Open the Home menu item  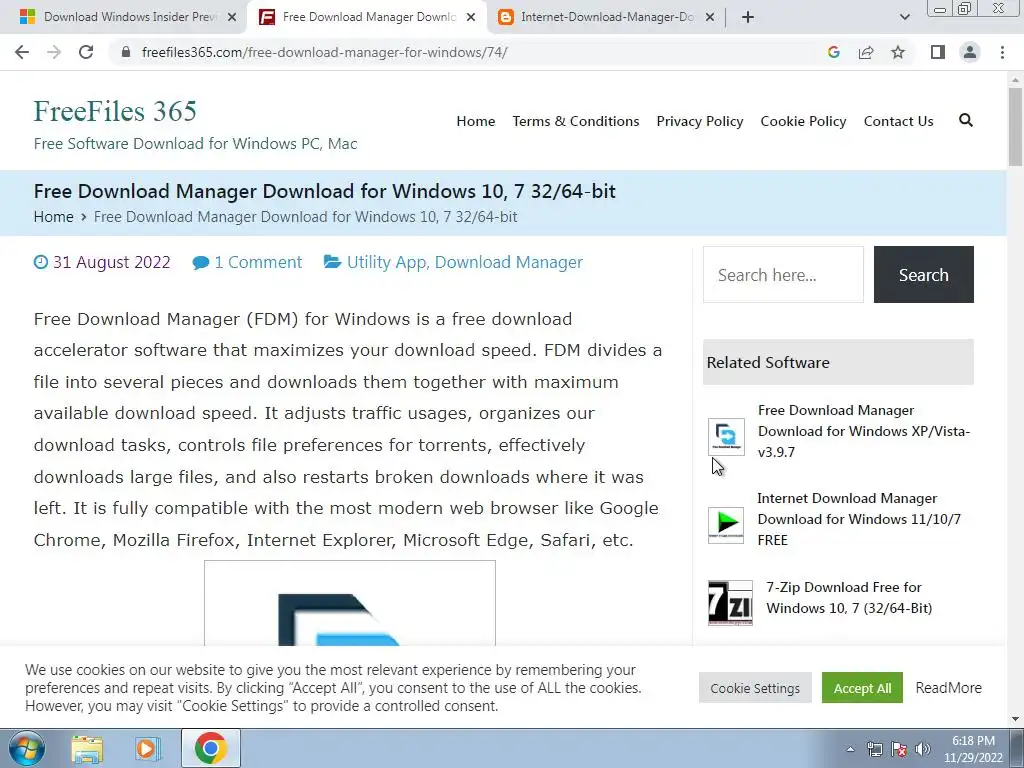[x=475, y=121]
